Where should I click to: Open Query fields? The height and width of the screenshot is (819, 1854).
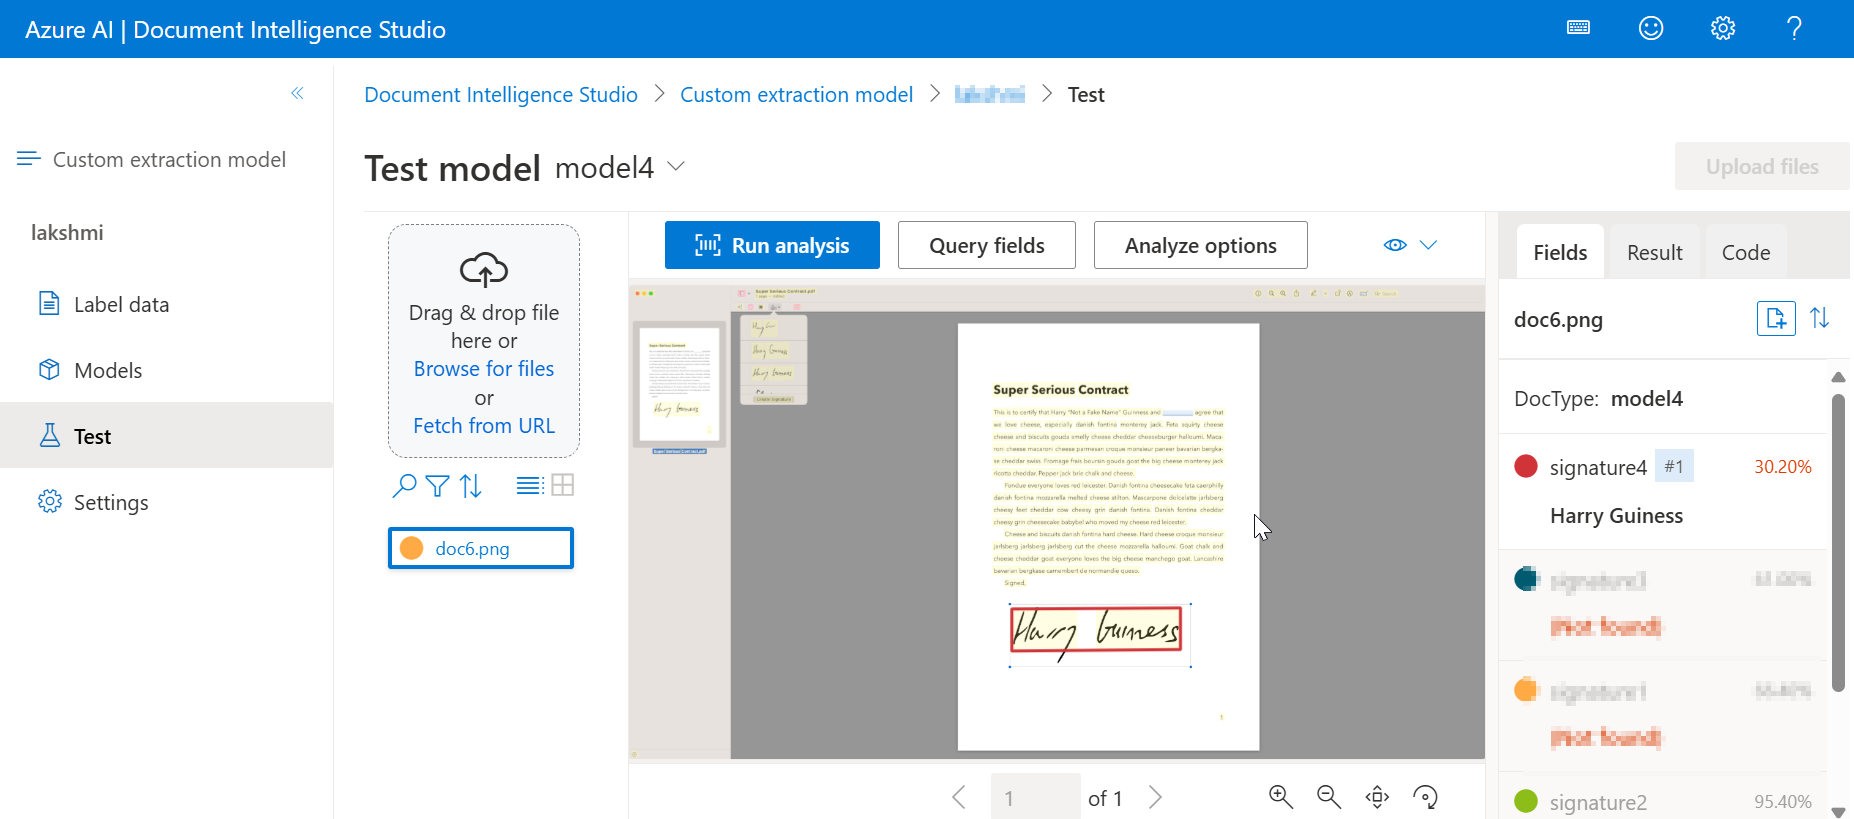[x=987, y=245]
